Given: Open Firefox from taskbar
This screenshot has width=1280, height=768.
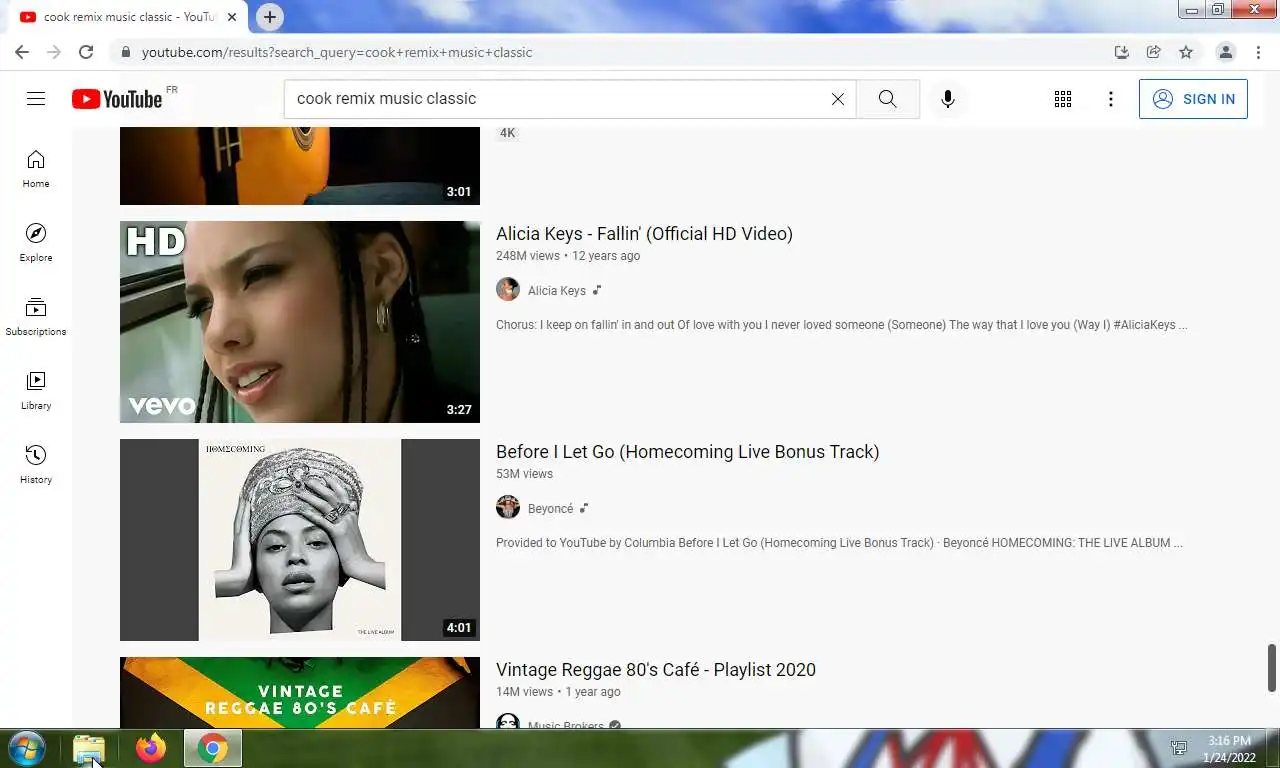Looking at the screenshot, I should pos(151,748).
